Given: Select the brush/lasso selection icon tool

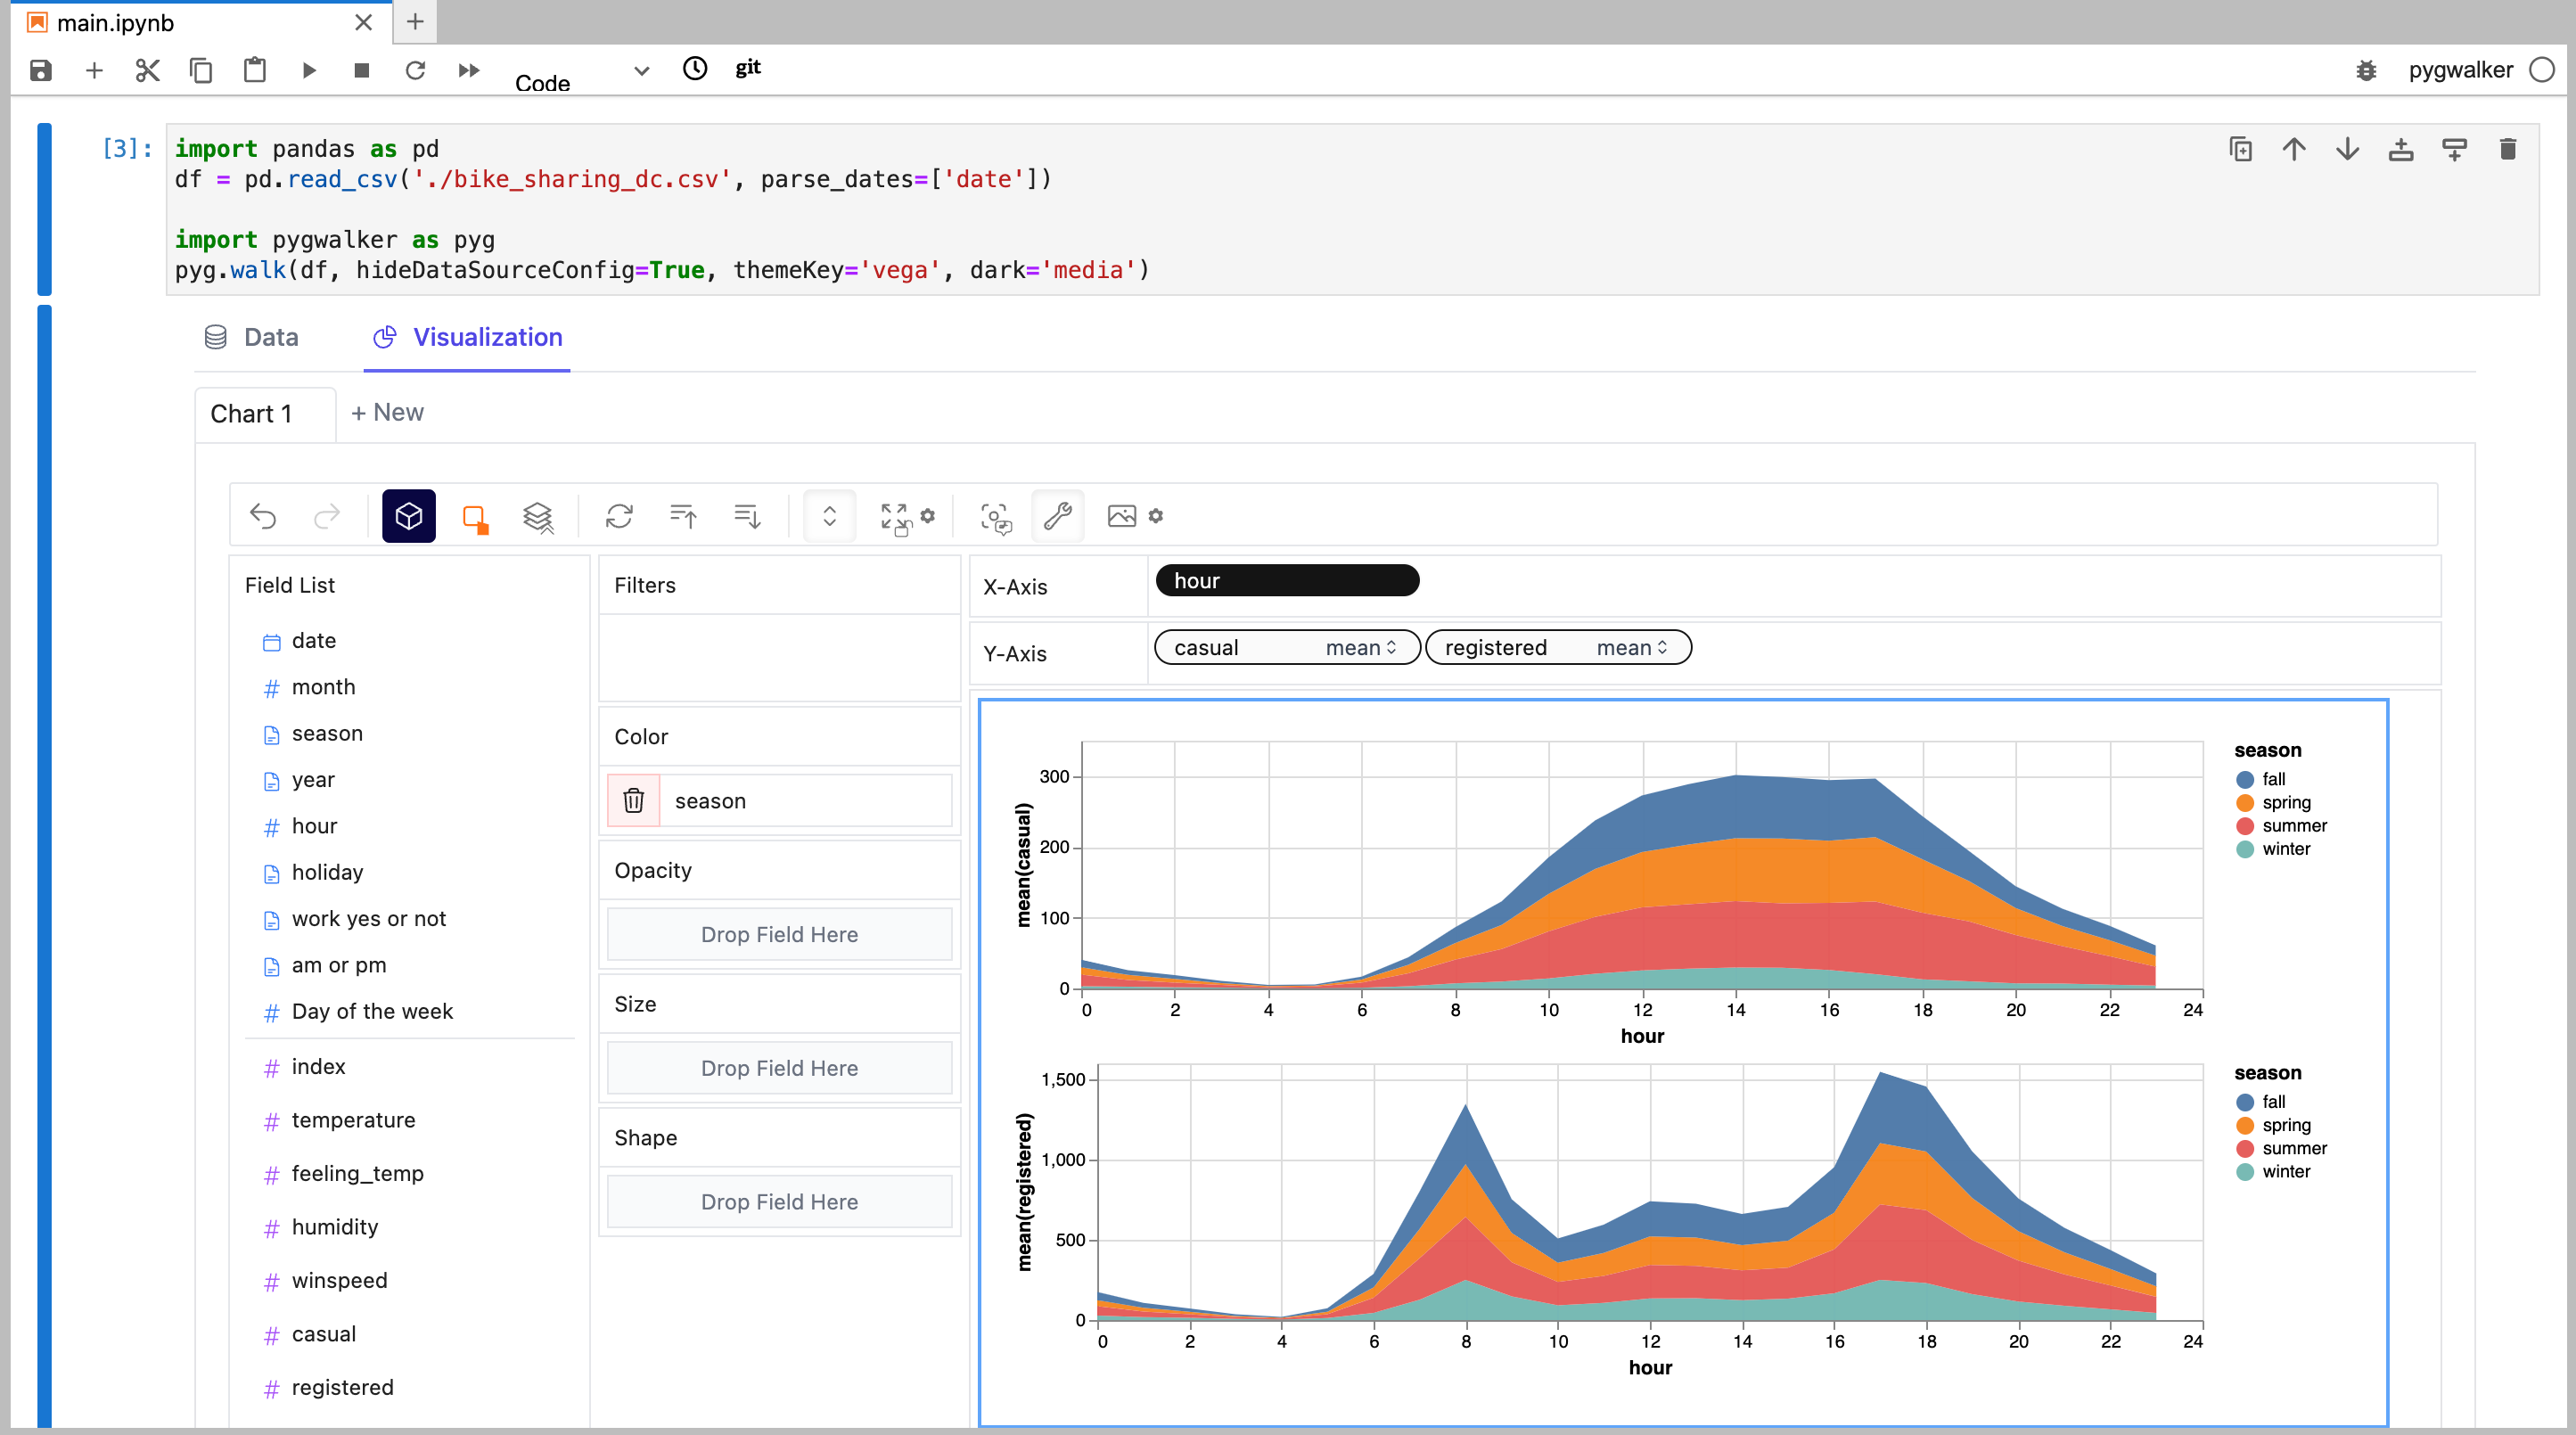Looking at the screenshot, I should point(473,516).
